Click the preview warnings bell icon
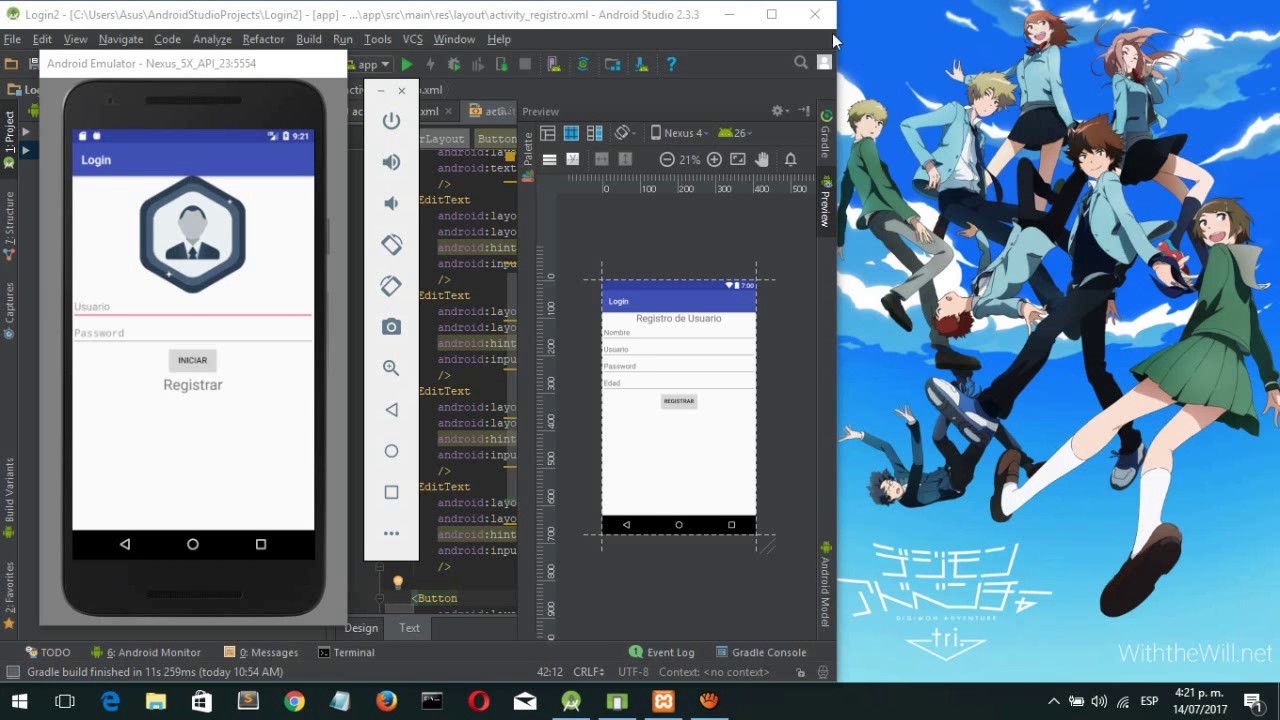The width and height of the screenshot is (1280, 720). pos(790,159)
